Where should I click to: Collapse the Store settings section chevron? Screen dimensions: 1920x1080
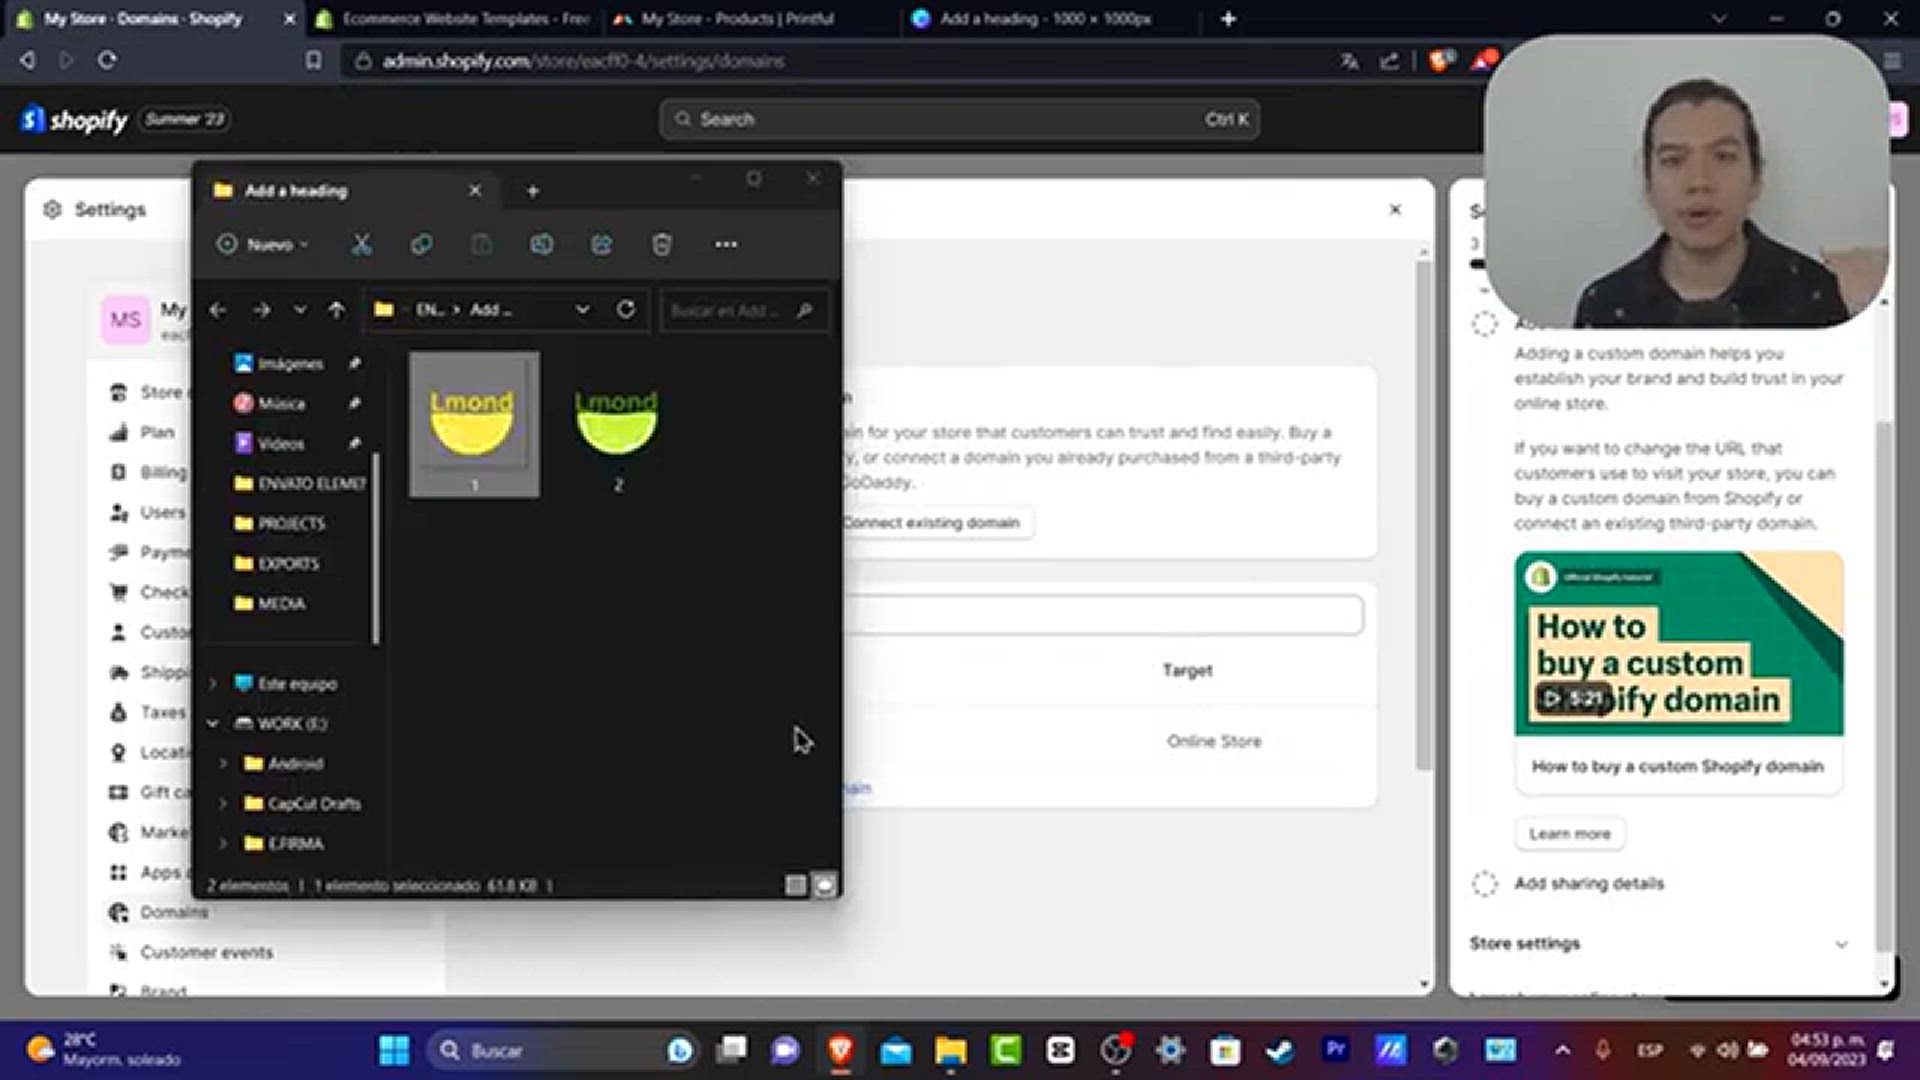click(1841, 944)
